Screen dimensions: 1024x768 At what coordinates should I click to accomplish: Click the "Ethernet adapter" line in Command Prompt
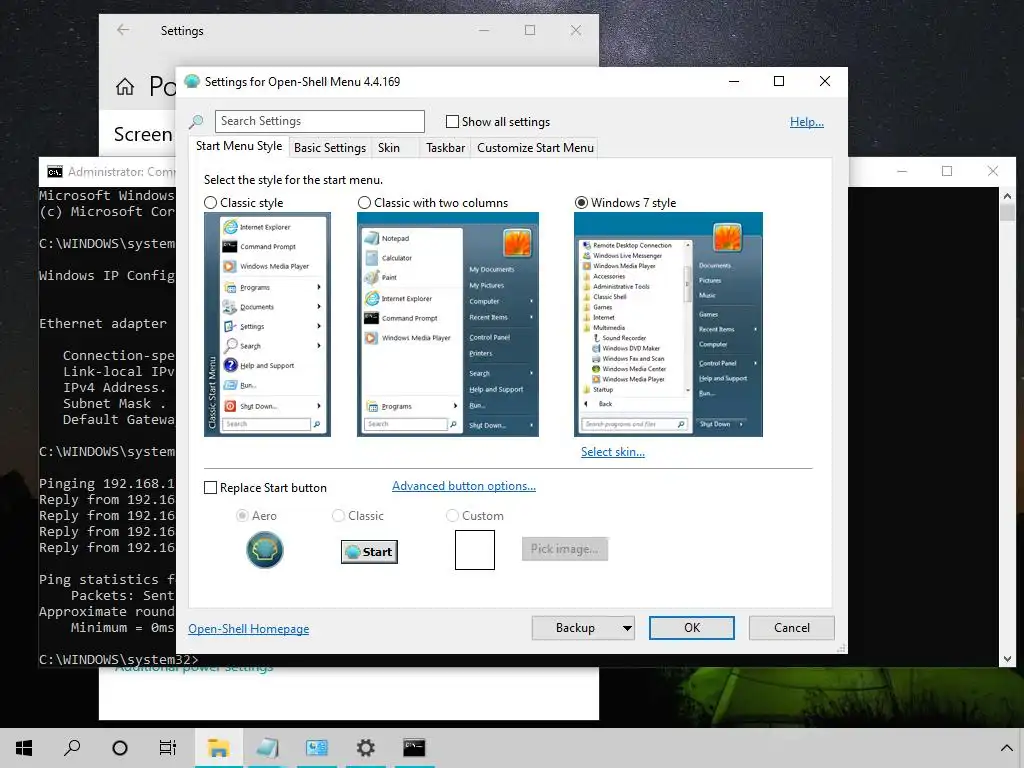103,323
